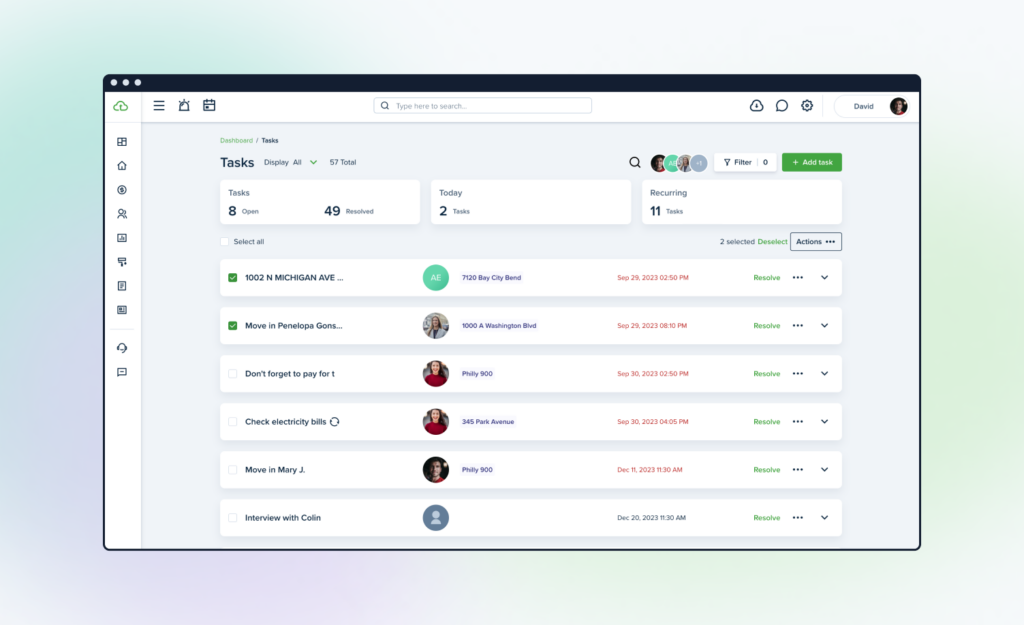Click the search magnifier beside avatars
This screenshot has height=625, width=1024.
(x=635, y=163)
